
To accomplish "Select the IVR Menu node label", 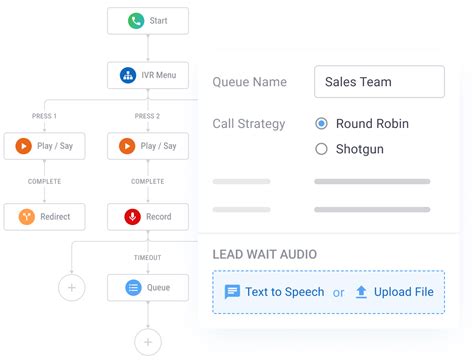I will [159, 75].
